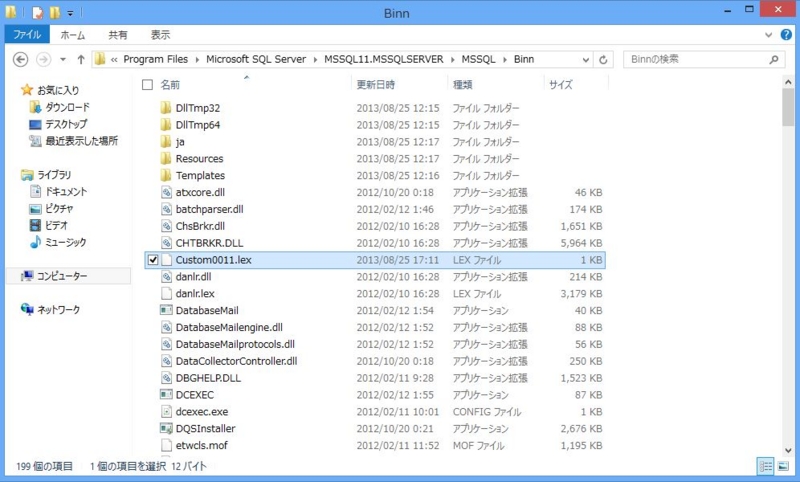Select DataCollectorController.dll file name
The image size is (800, 482).
237,361
